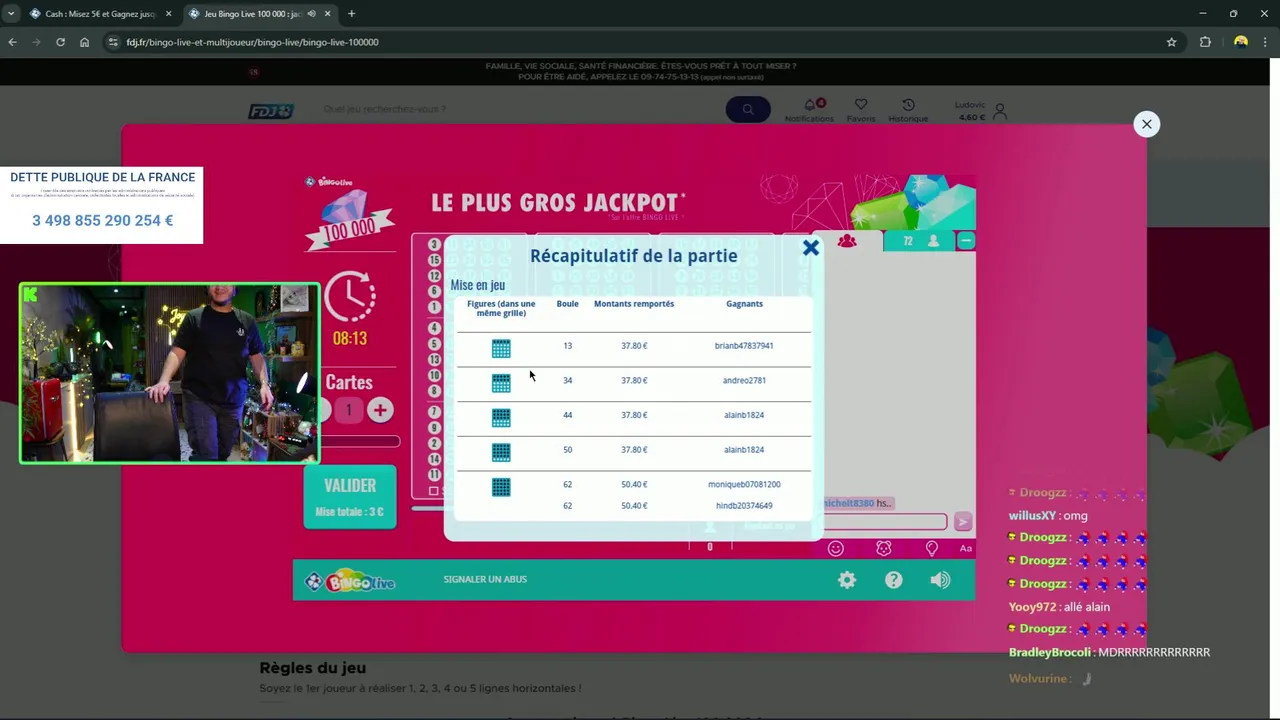This screenshot has height=720, width=1280.
Task: Click the grid figure icon for ball 44
Action: click(x=501, y=417)
